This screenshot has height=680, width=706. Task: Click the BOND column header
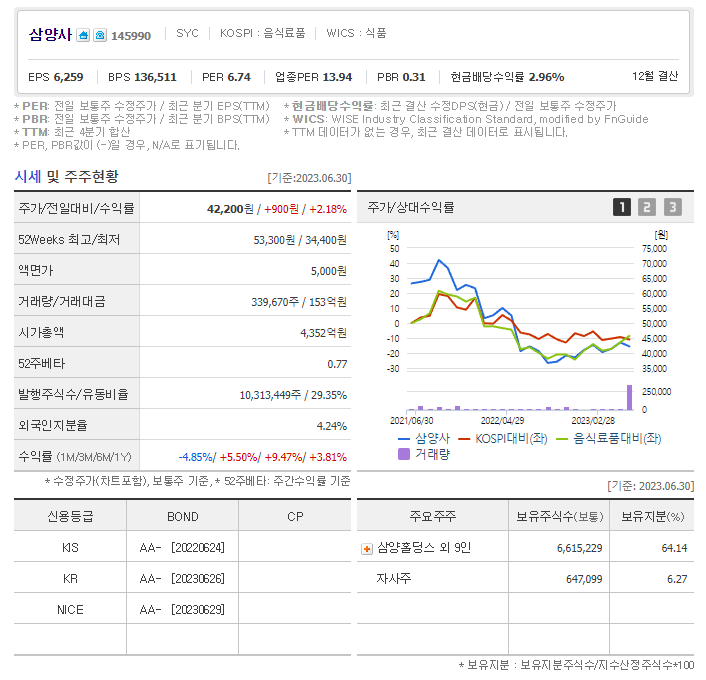point(183,517)
